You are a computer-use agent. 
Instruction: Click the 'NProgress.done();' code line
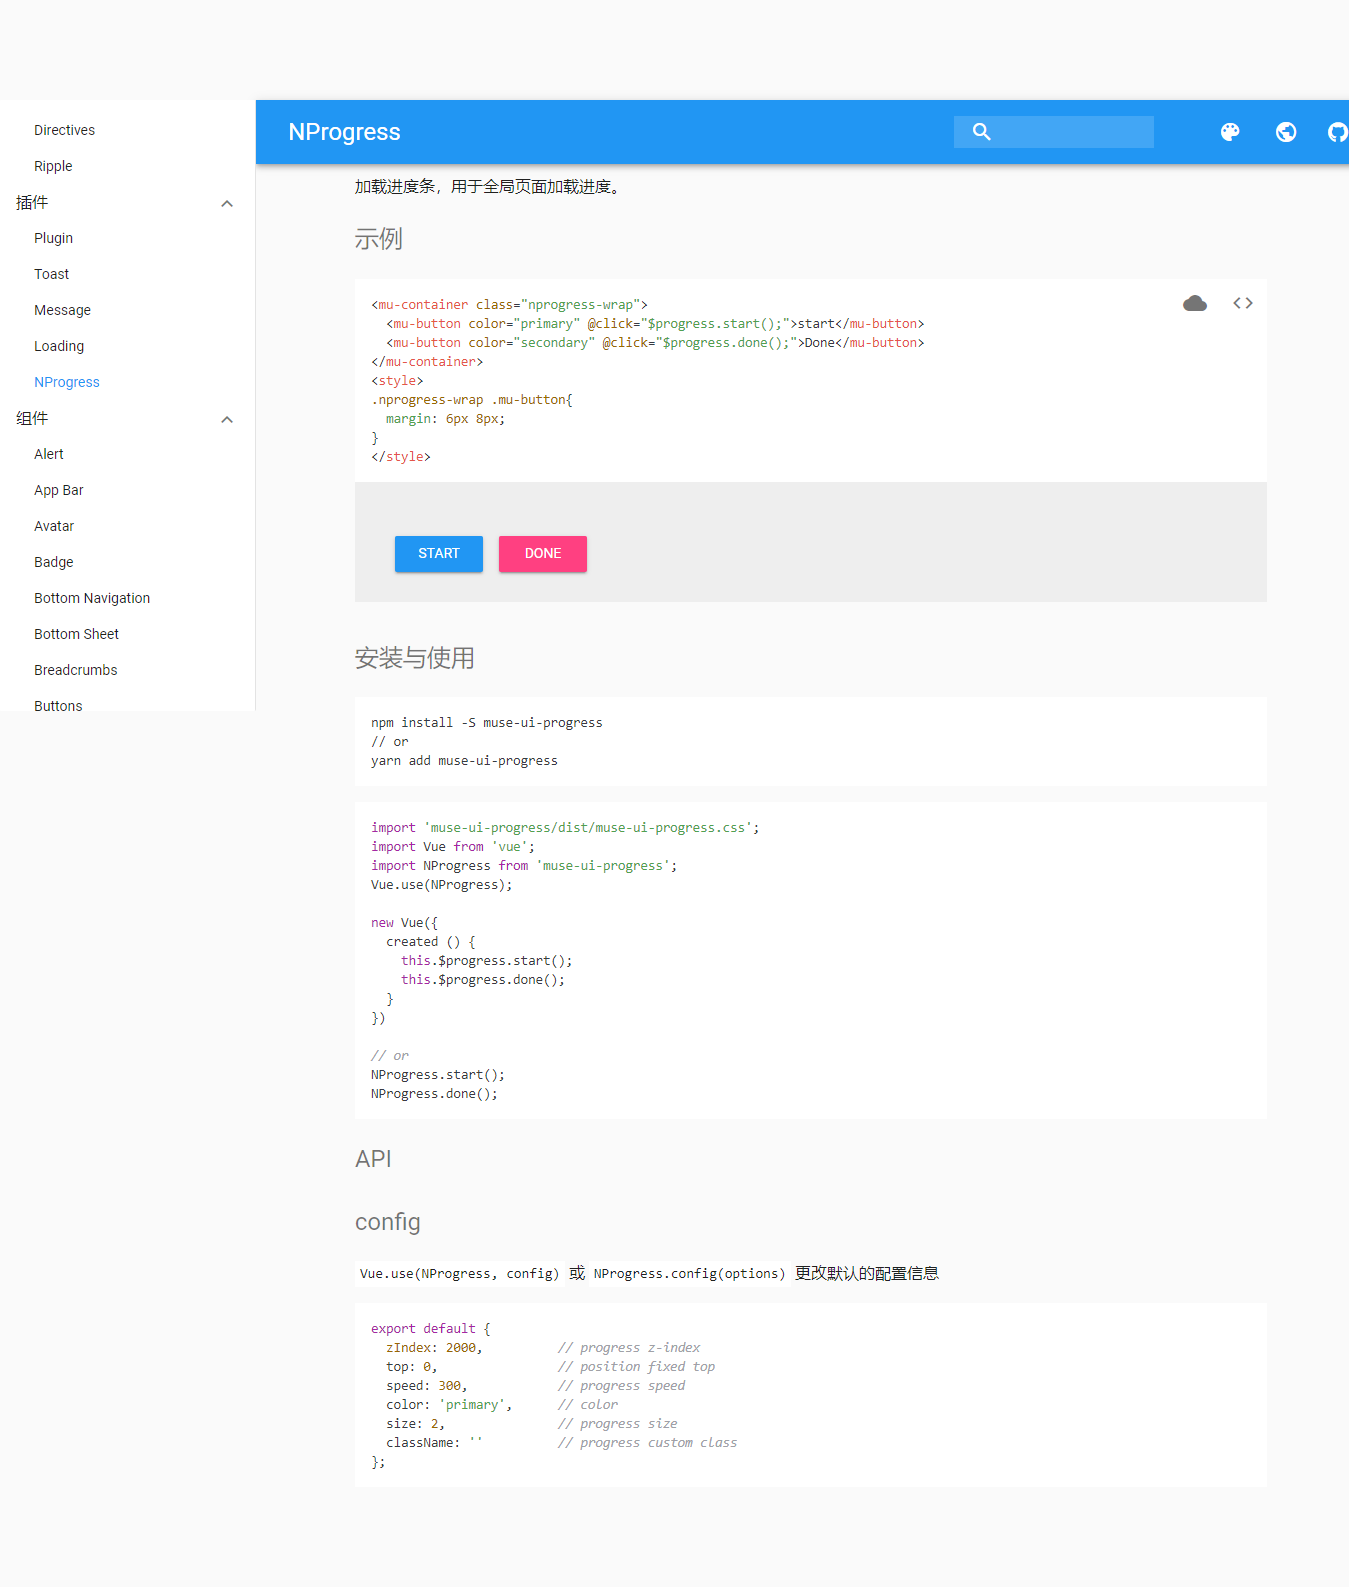coord(434,1094)
